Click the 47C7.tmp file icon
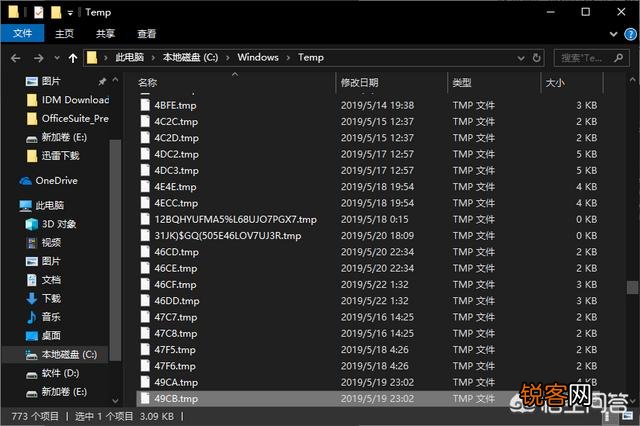The width and height of the screenshot is (640, 426). click(x=145, y=317)
